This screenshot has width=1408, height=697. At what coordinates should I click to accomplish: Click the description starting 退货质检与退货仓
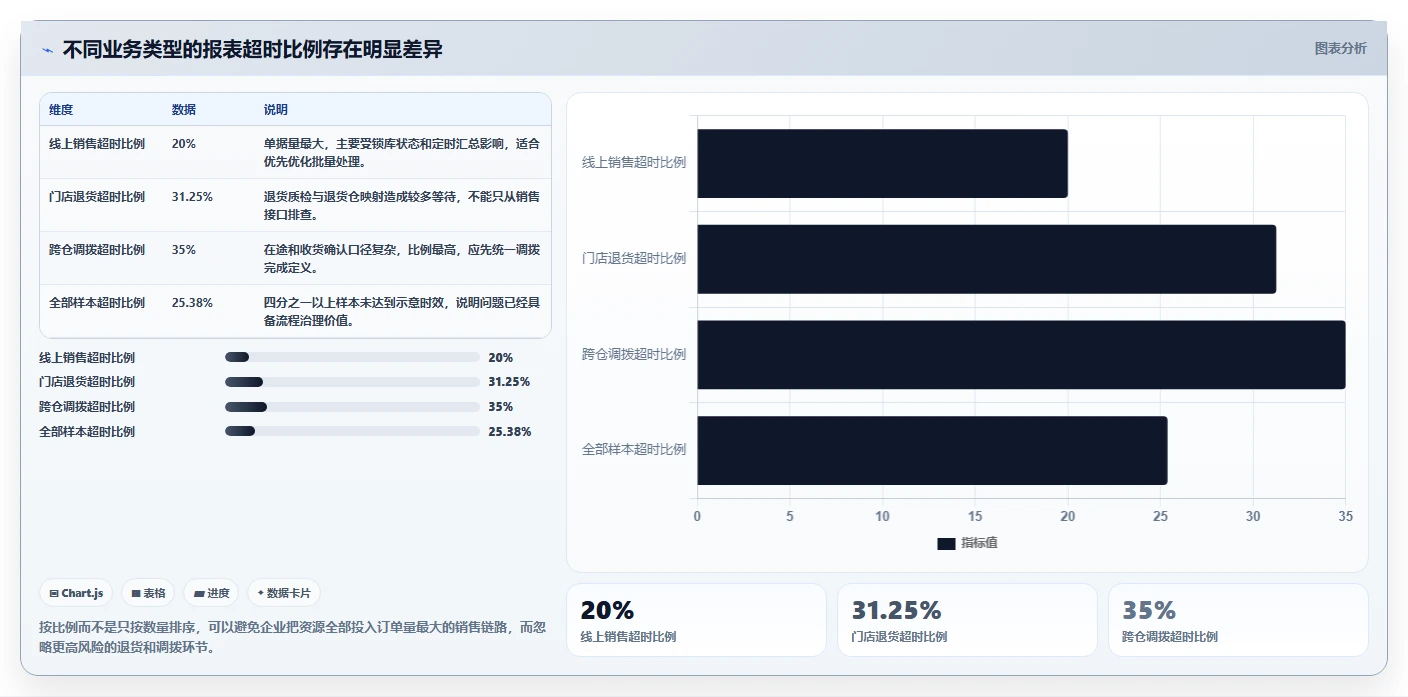(x=402, y=205)
